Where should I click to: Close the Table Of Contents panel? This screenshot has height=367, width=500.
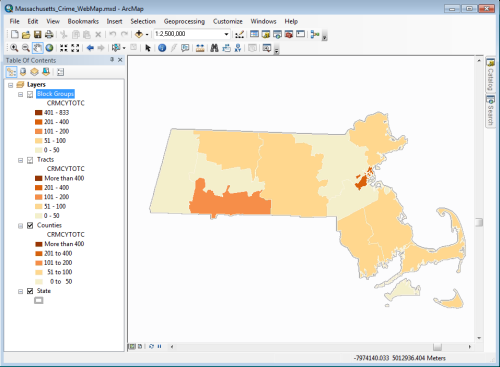point(120,60)
